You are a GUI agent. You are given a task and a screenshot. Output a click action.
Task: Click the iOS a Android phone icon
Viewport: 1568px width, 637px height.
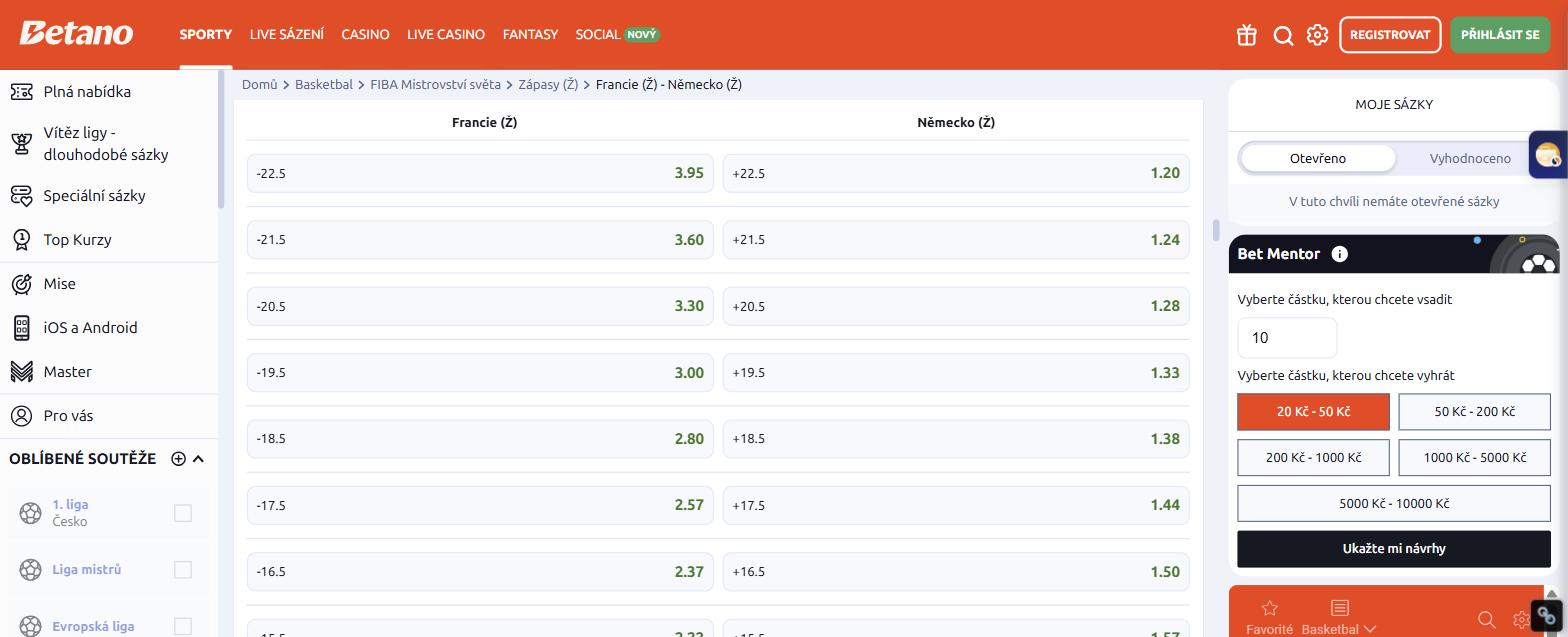click(21, 328)
